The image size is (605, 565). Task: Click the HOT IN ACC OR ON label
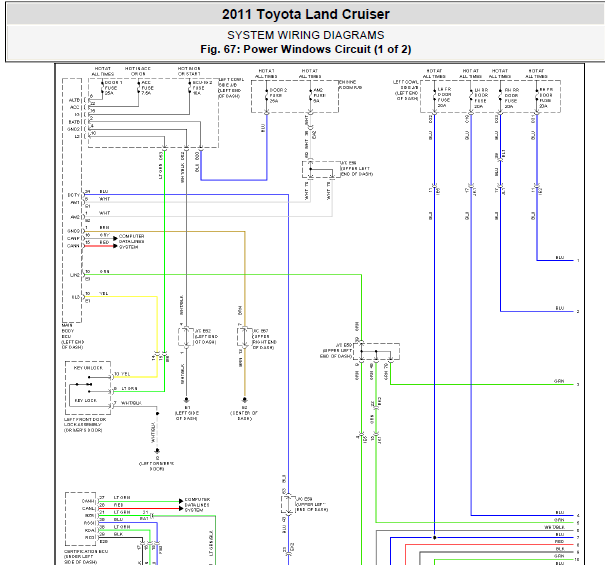point(138,71)
